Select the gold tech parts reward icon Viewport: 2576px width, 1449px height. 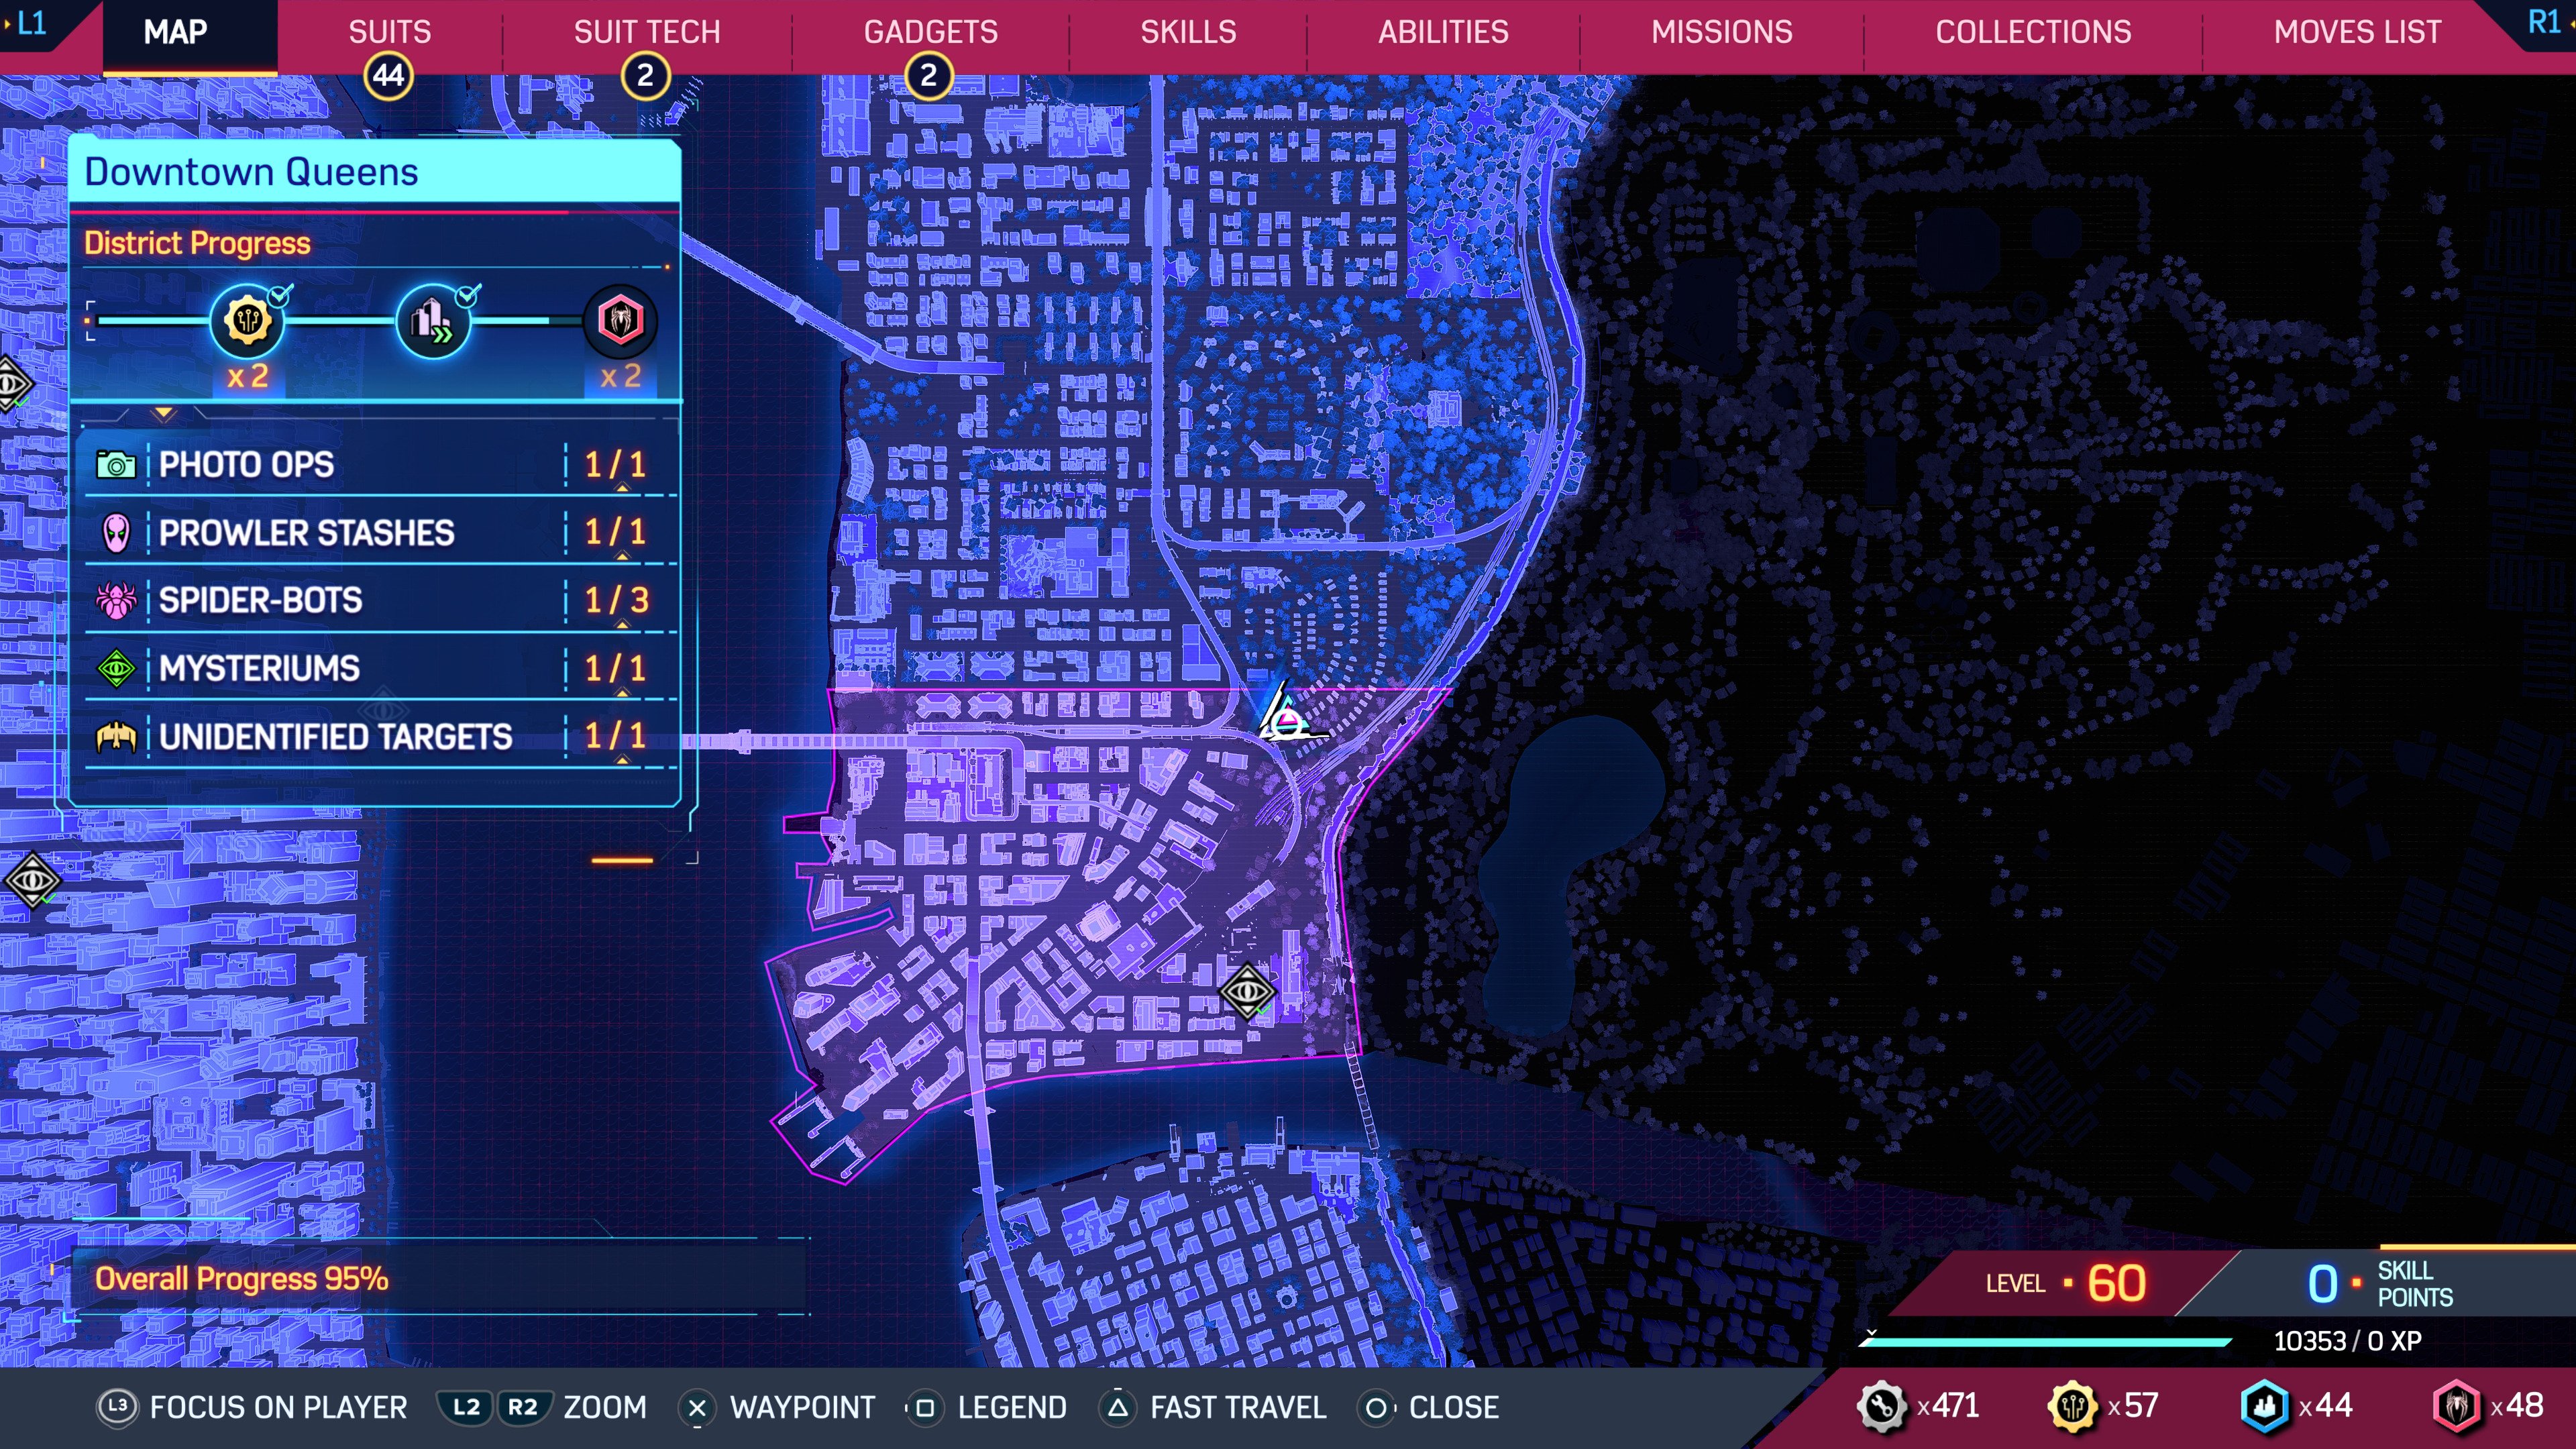coord(247,321)
